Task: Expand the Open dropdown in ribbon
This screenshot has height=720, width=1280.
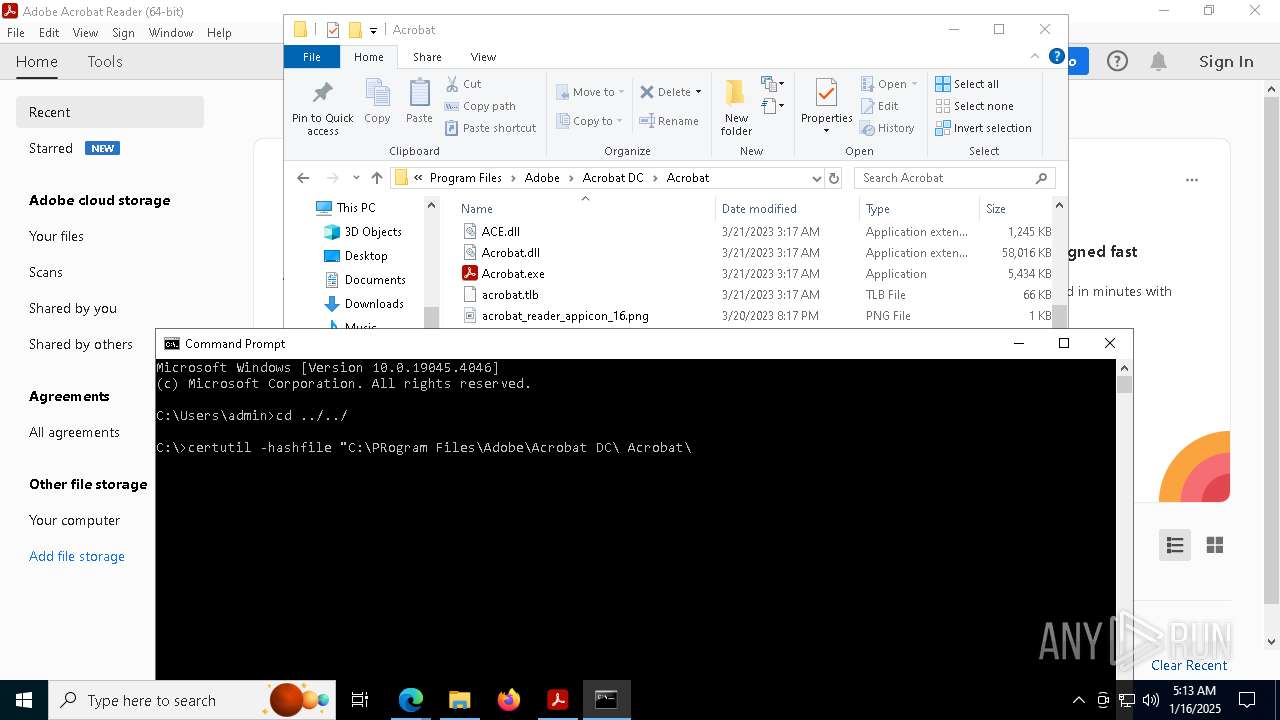Action: [914, 84]
